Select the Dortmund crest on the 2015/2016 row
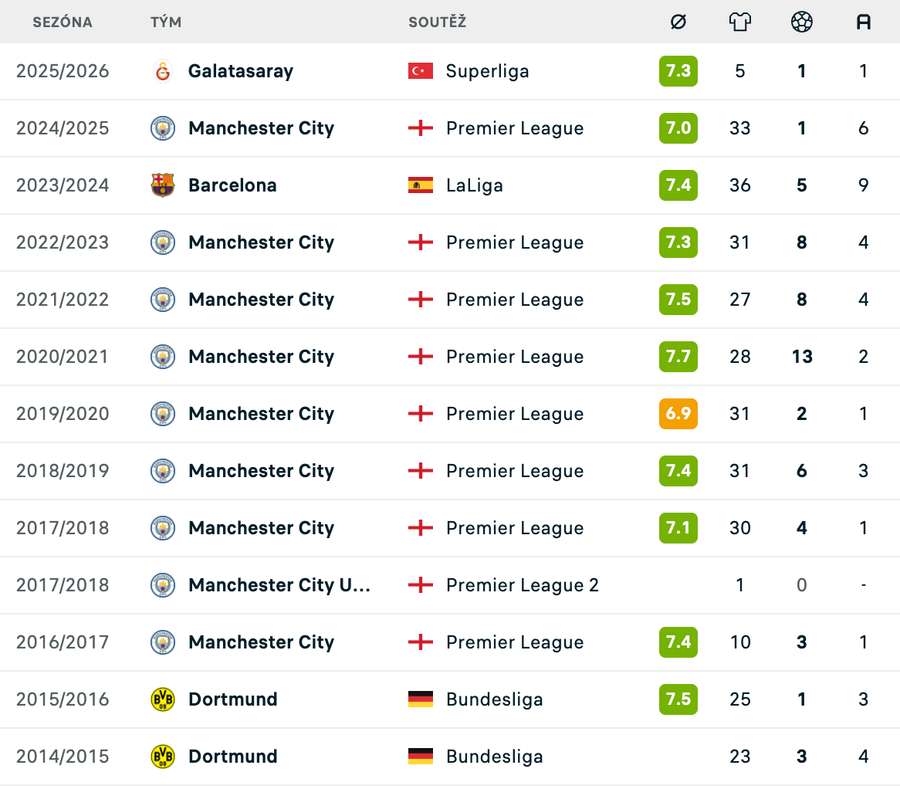900x786 pixels. click(x=162, y=699)
